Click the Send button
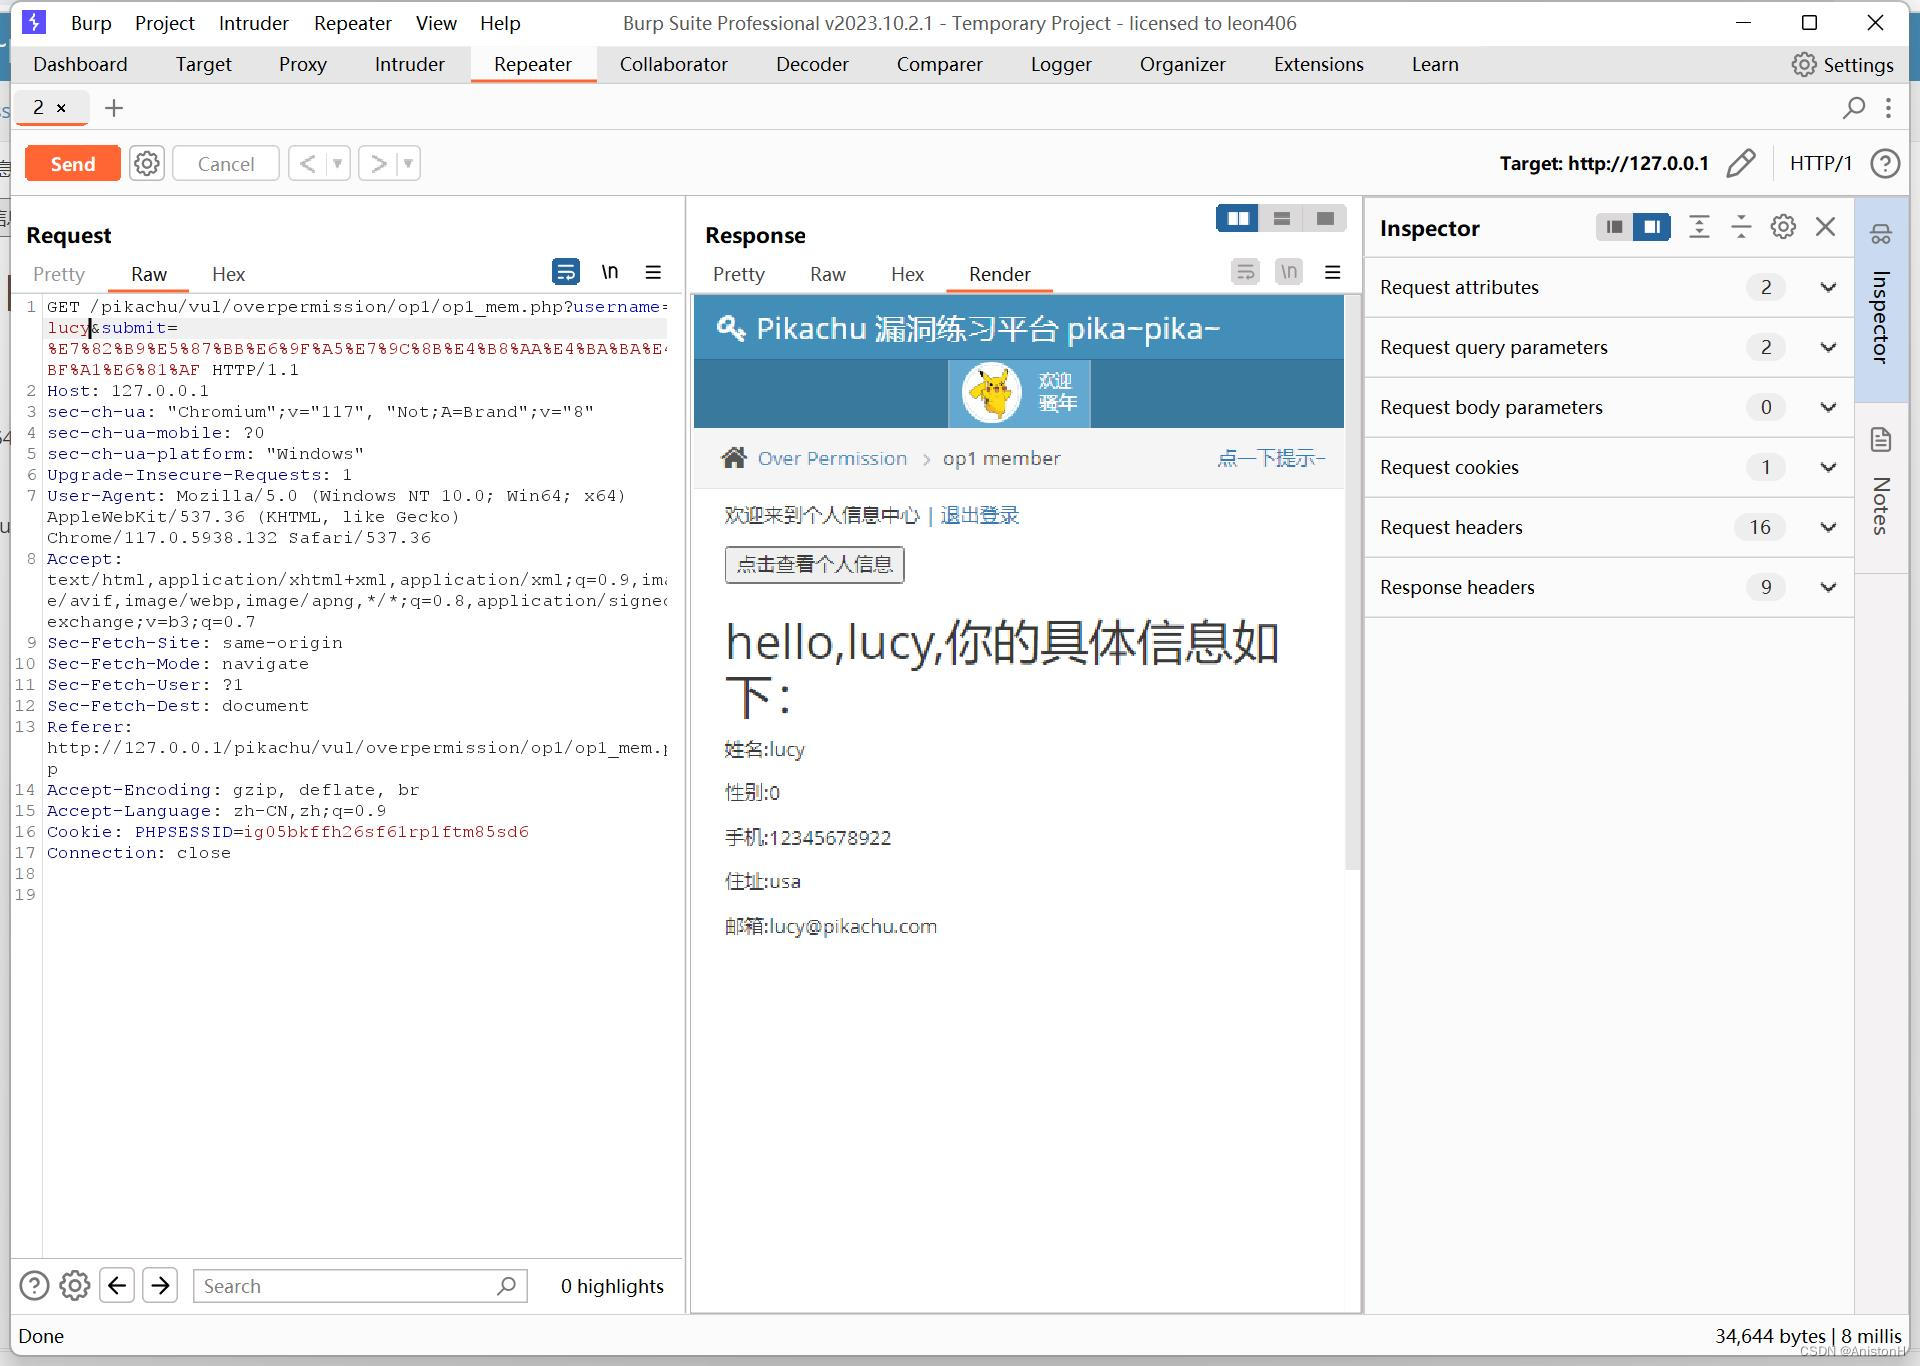Image resolution: width=1920 pixels, height=1366 pixels. 73,163
